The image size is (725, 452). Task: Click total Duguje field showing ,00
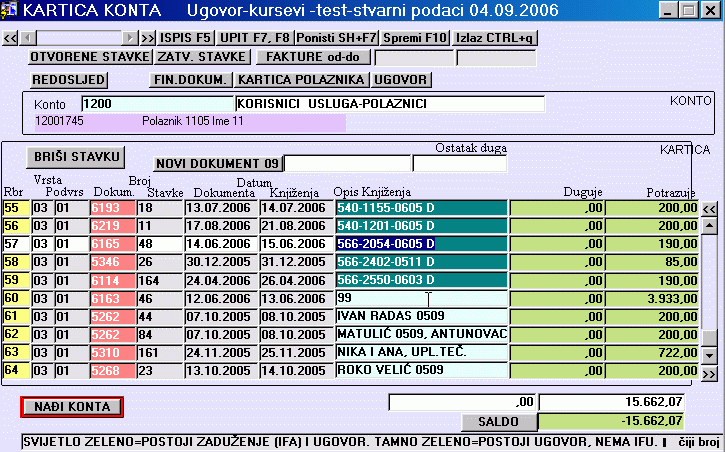tap(462, 402)
